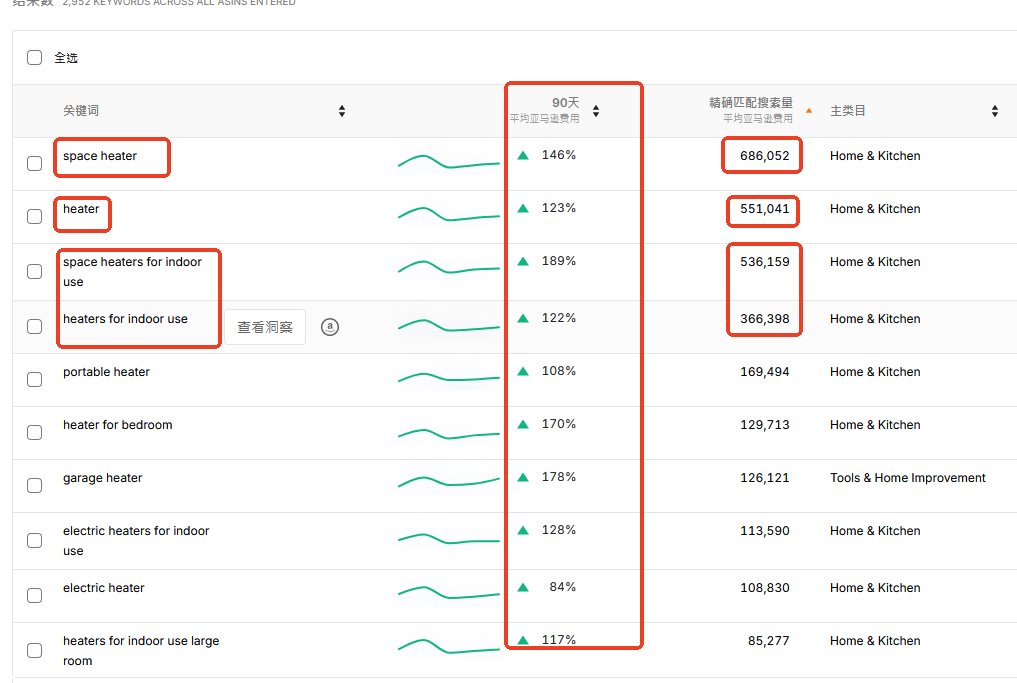Click keyword heaters for indoor use
Screen dimensions: 1017x683
tap(125, 319)
